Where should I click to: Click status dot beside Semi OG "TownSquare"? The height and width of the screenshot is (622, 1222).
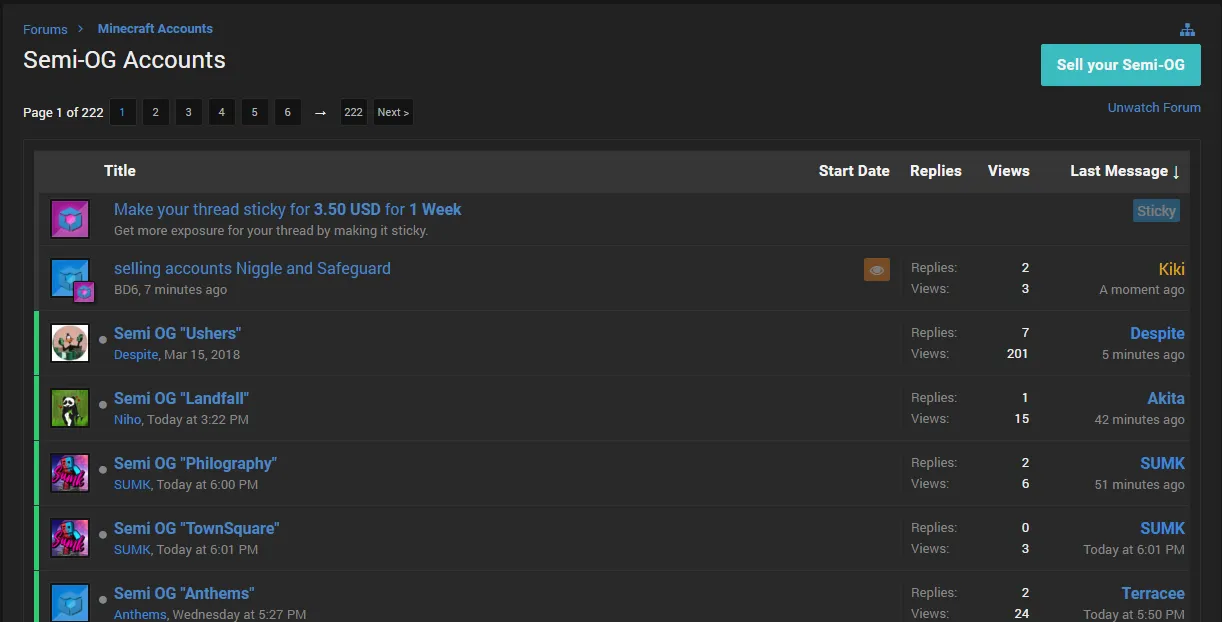[x=103, y=535]
